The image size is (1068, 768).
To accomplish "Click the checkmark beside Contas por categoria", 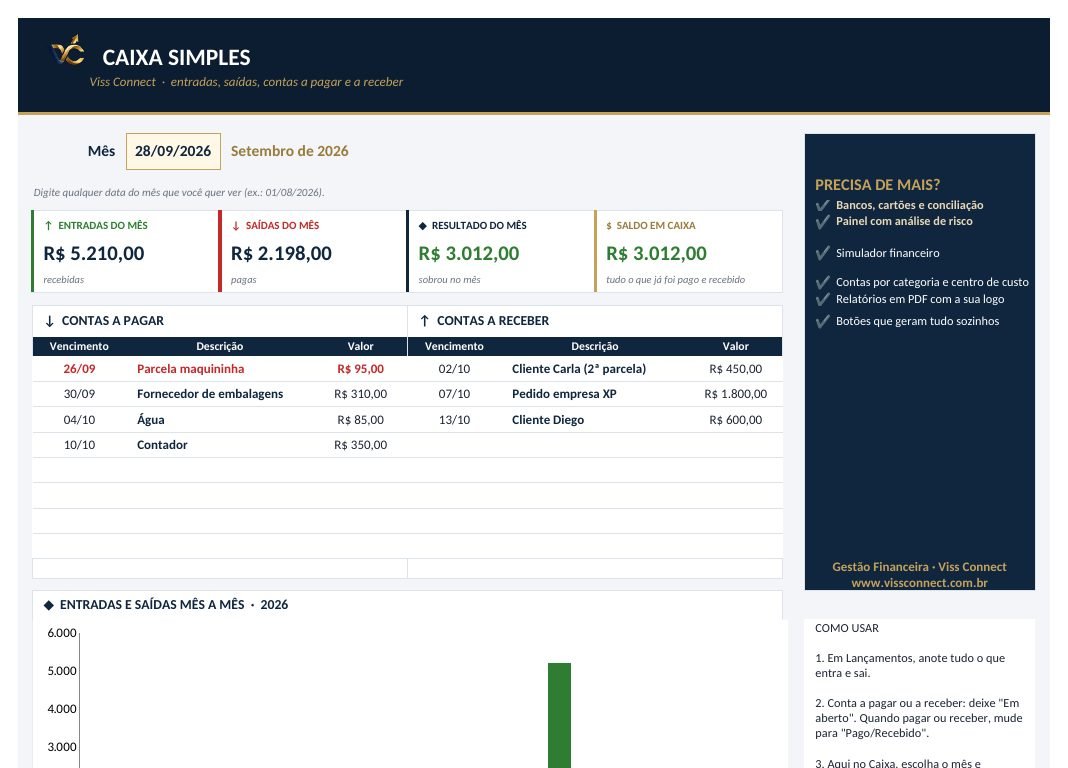I will tap(823, 282).
